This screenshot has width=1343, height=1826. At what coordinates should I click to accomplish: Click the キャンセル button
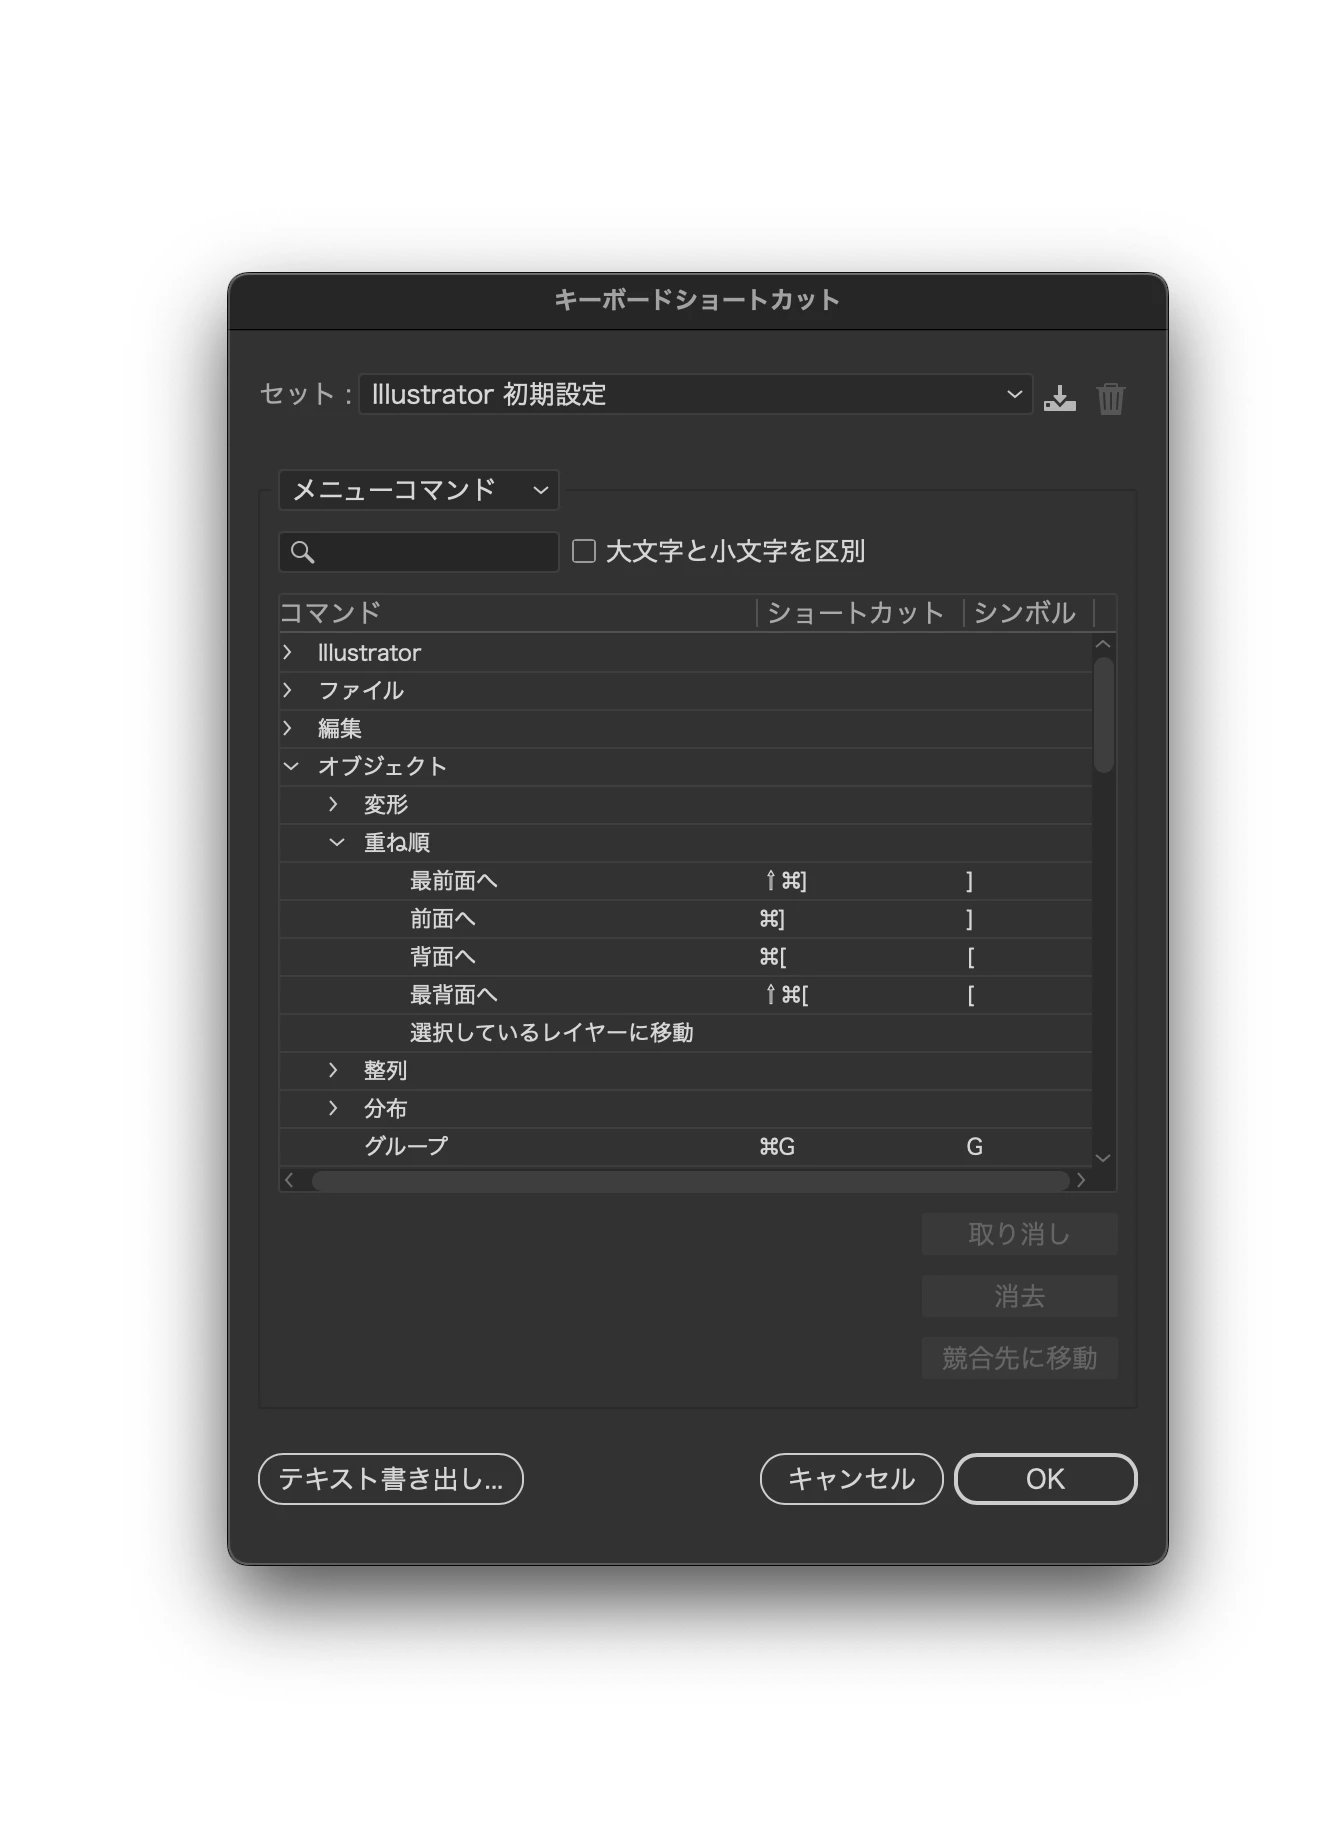851,1478
